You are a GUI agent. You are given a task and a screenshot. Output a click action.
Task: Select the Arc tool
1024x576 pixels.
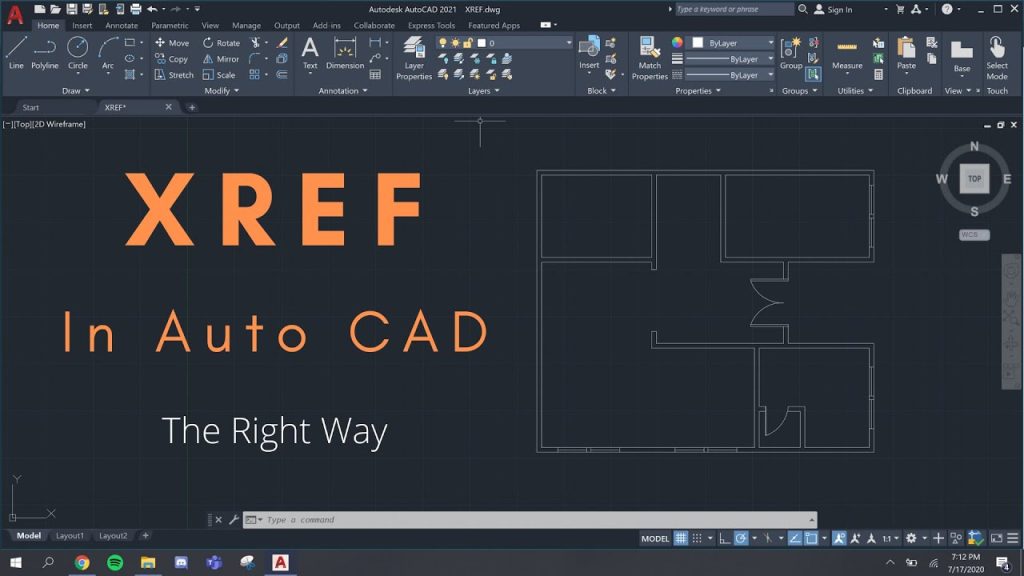(x=108, y=53)
